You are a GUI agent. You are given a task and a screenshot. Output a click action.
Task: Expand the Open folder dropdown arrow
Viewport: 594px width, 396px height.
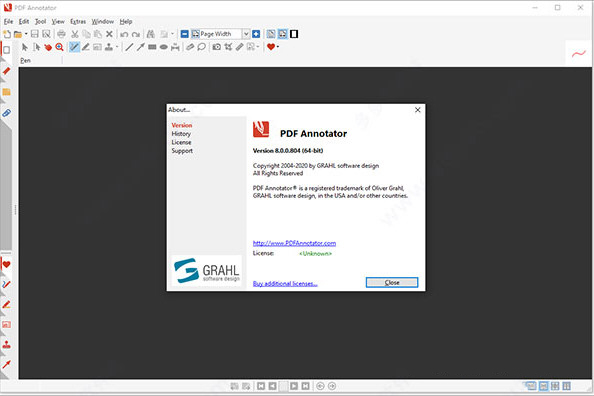click(26, 34)
